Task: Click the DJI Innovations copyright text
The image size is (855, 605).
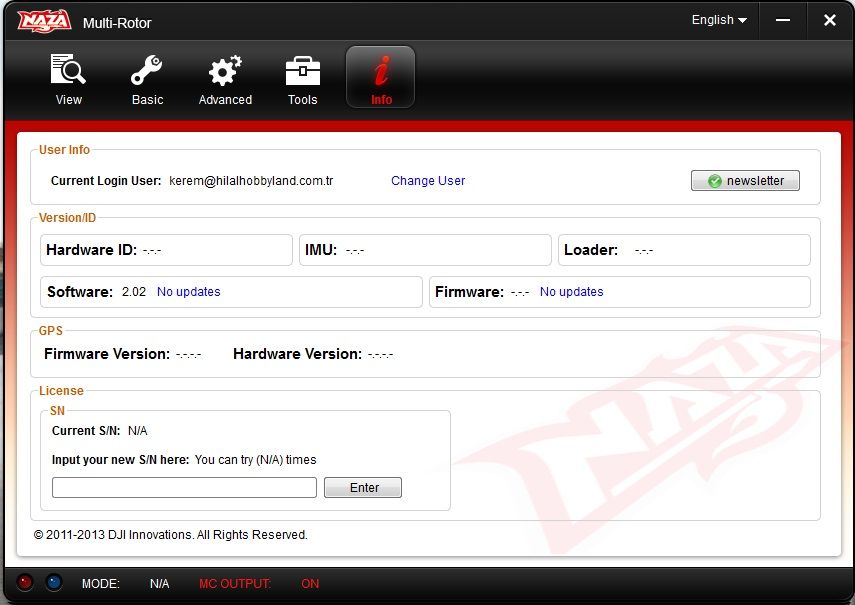Action: [x=171, y=535]
